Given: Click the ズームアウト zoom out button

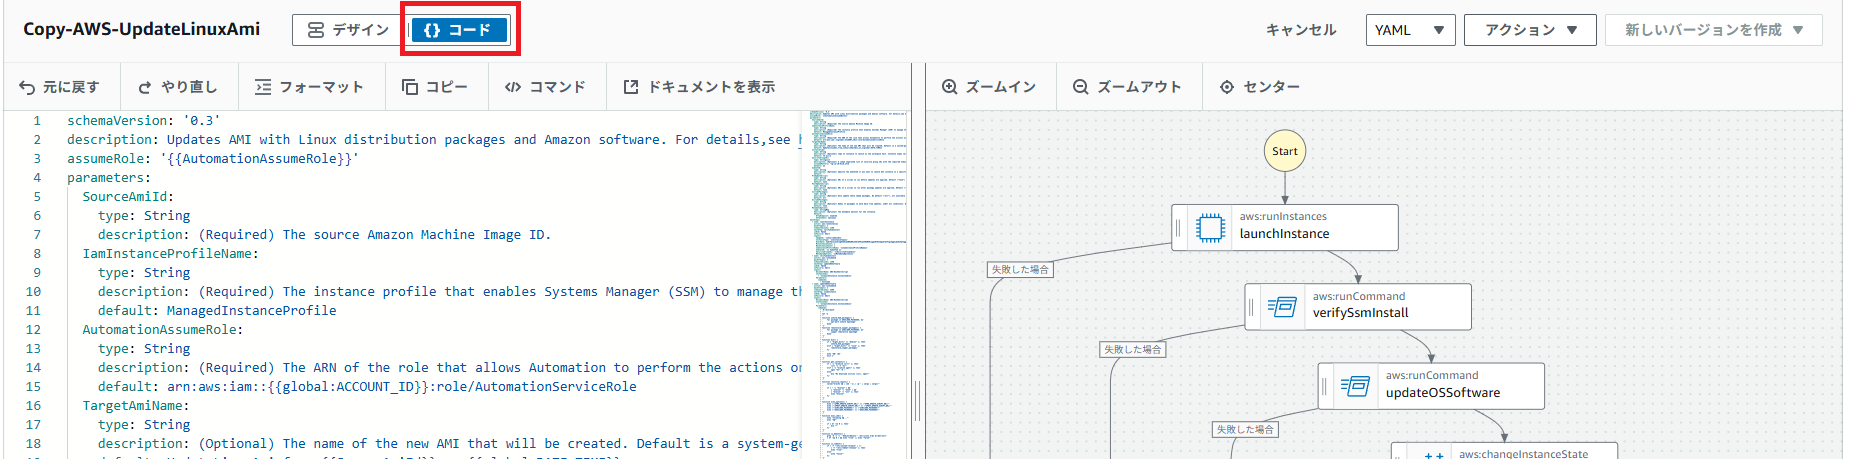Looking at the screenshot, I should click(1127, 87).
